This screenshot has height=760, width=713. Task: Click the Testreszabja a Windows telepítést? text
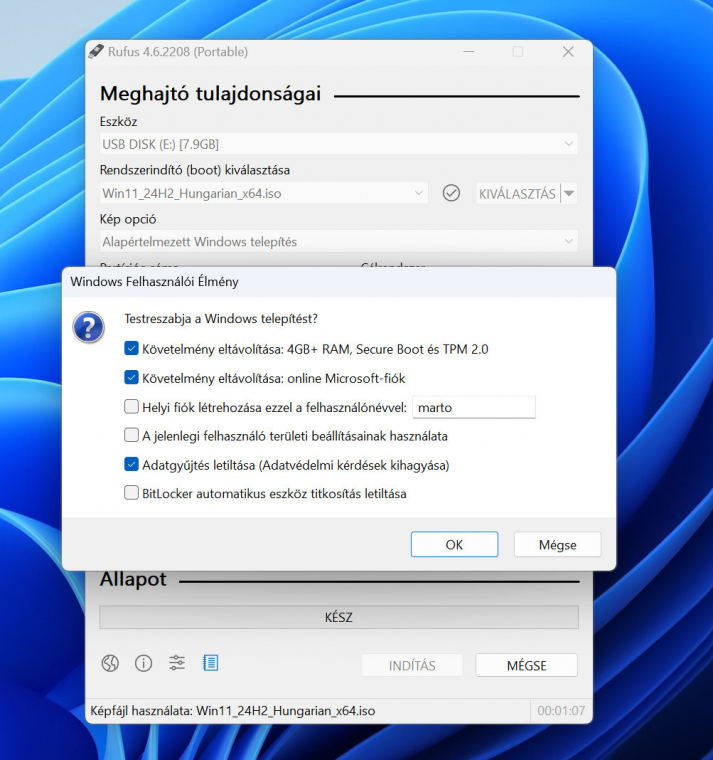[221, 318]
